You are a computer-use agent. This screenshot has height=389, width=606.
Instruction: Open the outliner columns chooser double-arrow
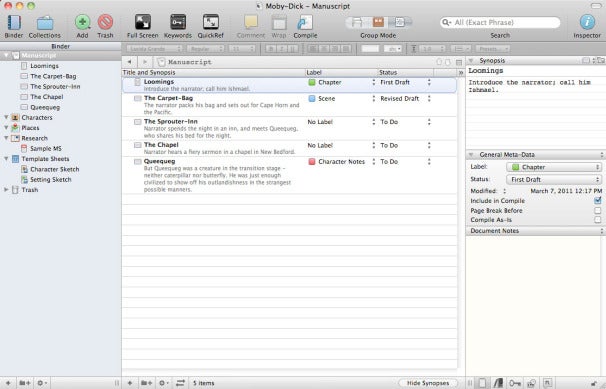point(461,73)
